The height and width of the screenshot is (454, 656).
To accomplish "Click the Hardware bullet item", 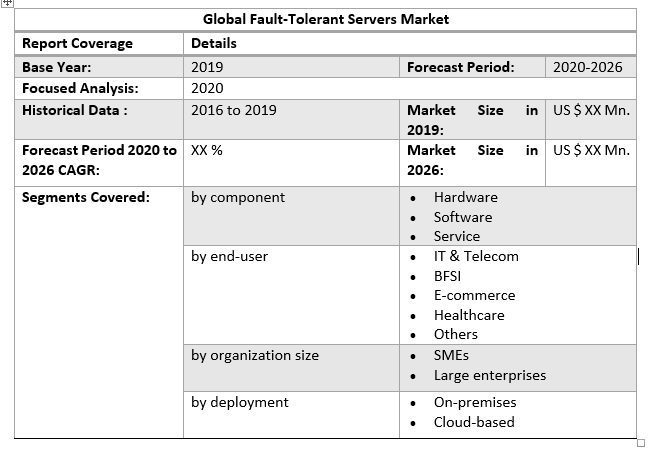I will (x=465, y=197).
